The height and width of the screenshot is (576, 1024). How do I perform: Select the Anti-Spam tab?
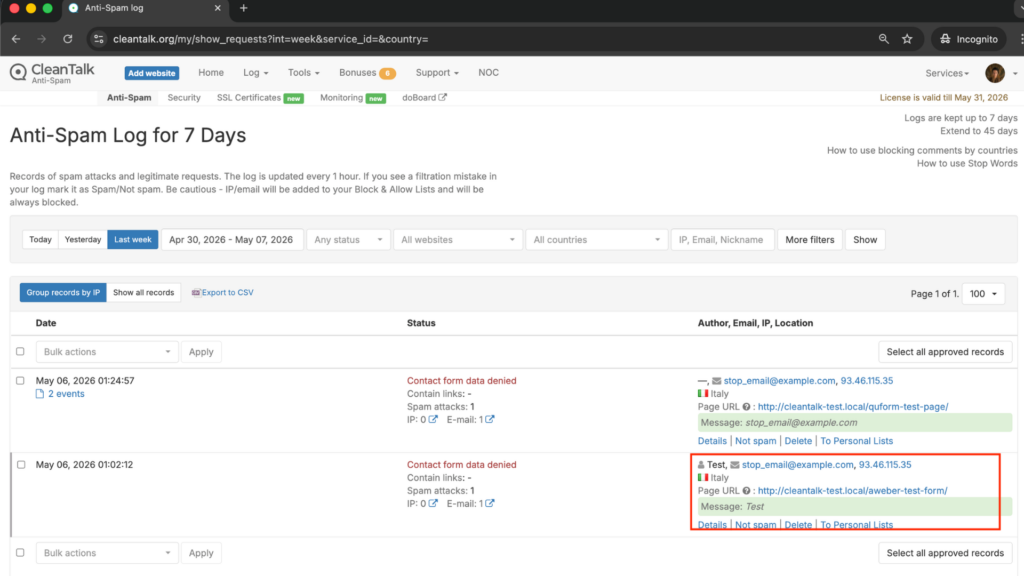coord(129,97)
